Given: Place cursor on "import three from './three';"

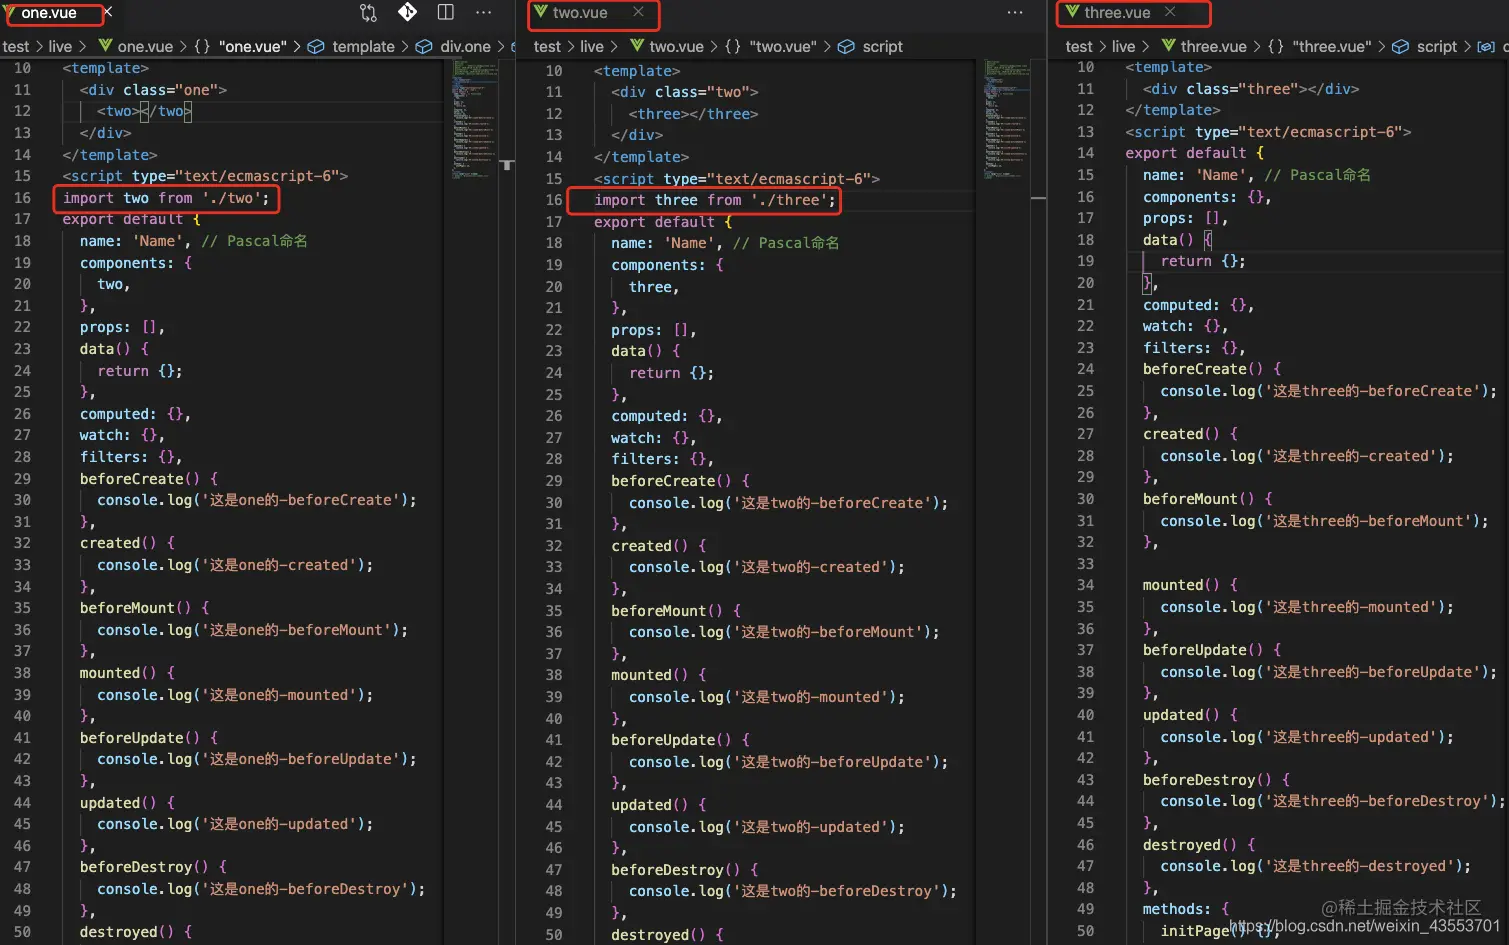Looking at the screenshot, I should tap(715, 200).
